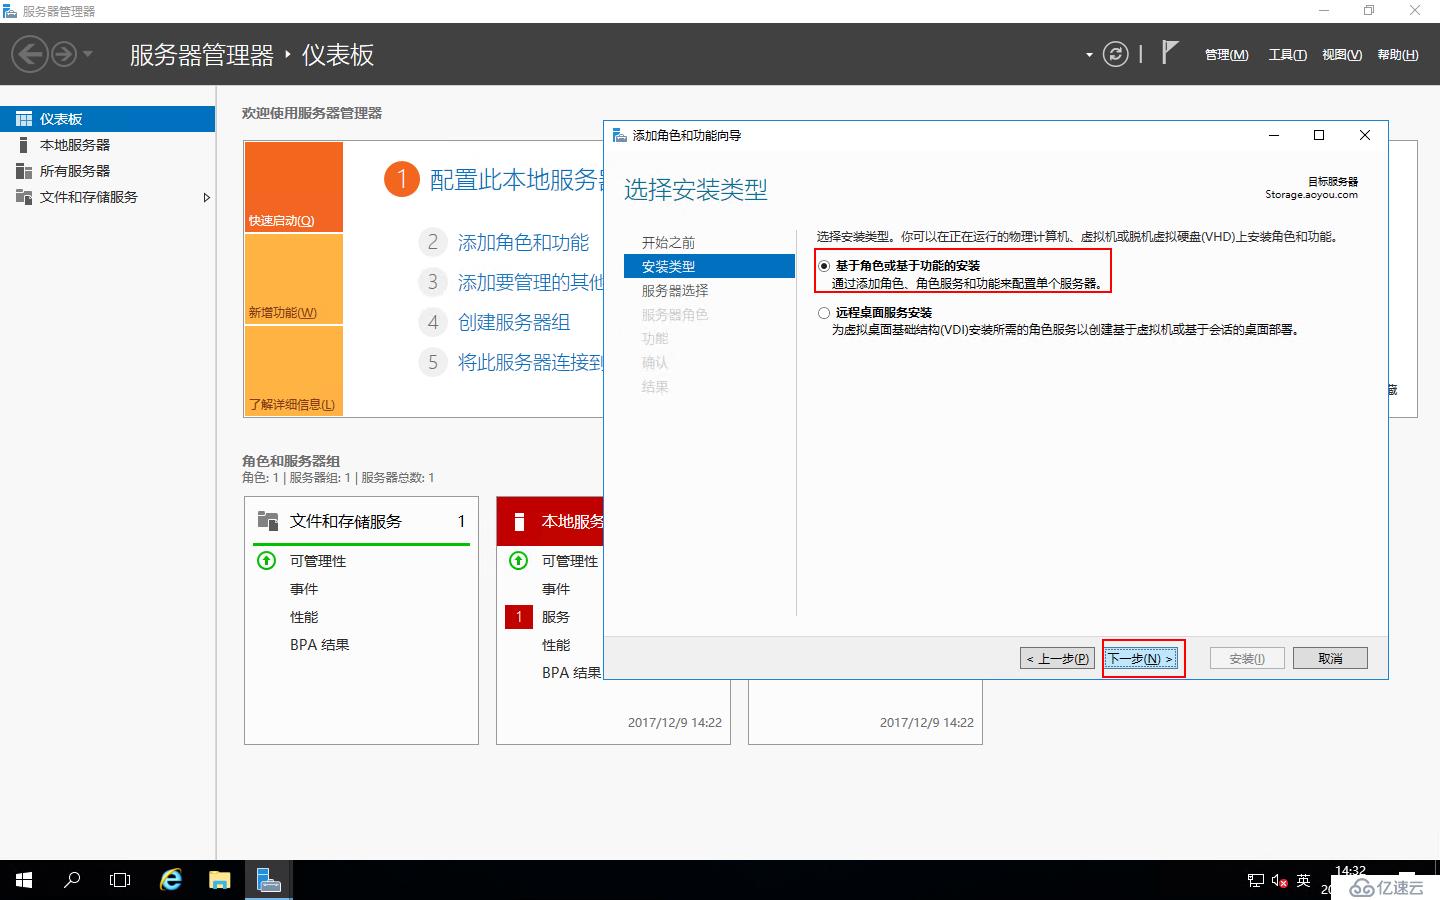
Task: Open the dropdown arrow left of refresh
Action: pos(1089,55)
